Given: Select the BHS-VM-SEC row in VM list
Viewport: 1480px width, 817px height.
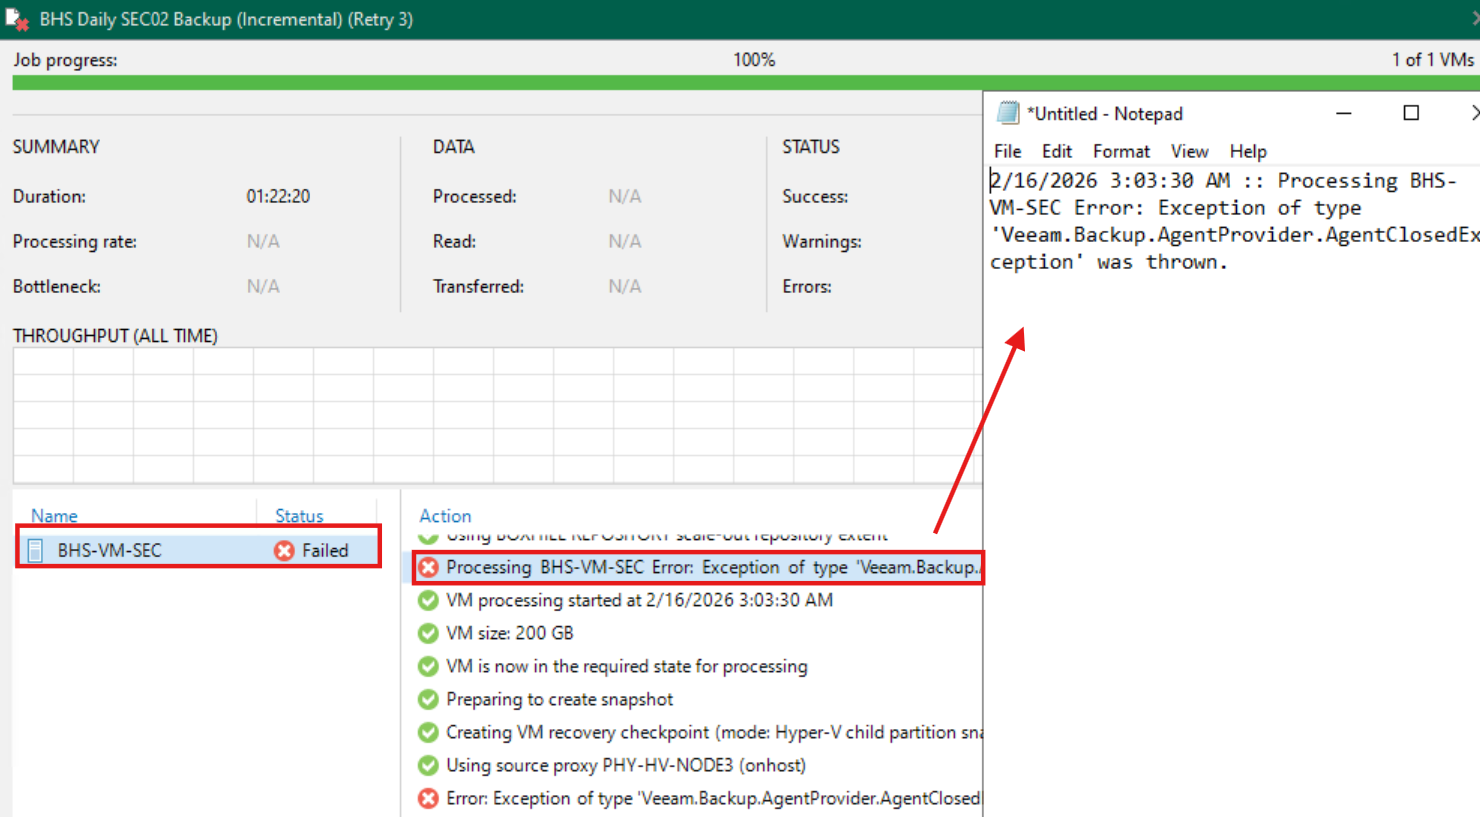Looking at the screenshot, I should pyautogui.click(x=198, y=550).
